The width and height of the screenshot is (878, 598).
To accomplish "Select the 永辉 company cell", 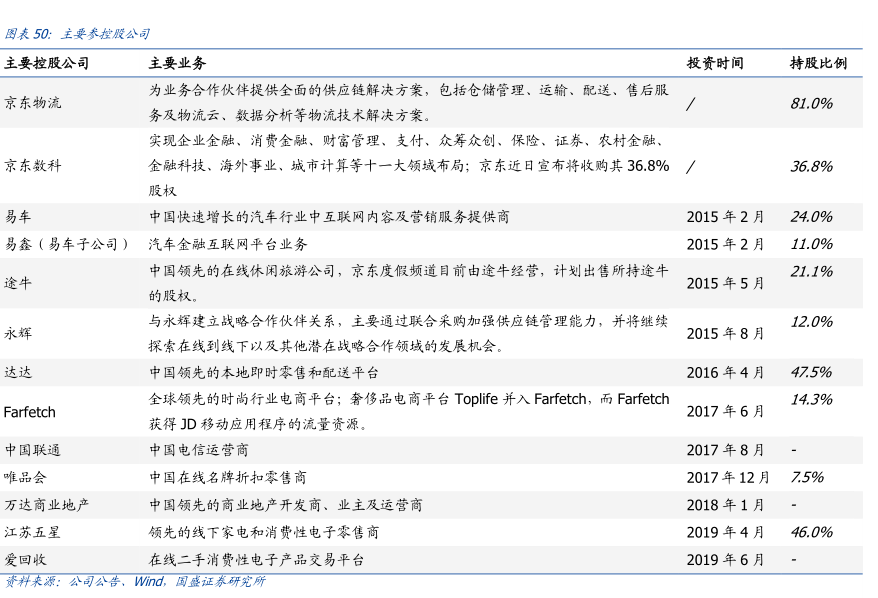I will (18, 334).
